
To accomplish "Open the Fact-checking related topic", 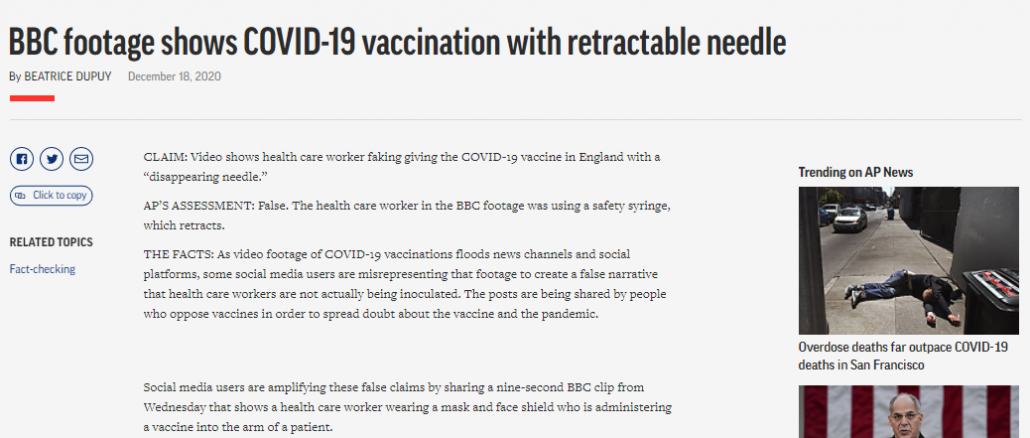I will (42, 269).
